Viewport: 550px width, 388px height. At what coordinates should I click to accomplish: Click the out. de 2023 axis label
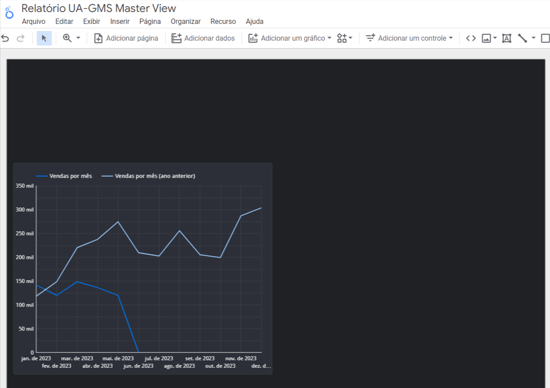(x=220, y=366)
